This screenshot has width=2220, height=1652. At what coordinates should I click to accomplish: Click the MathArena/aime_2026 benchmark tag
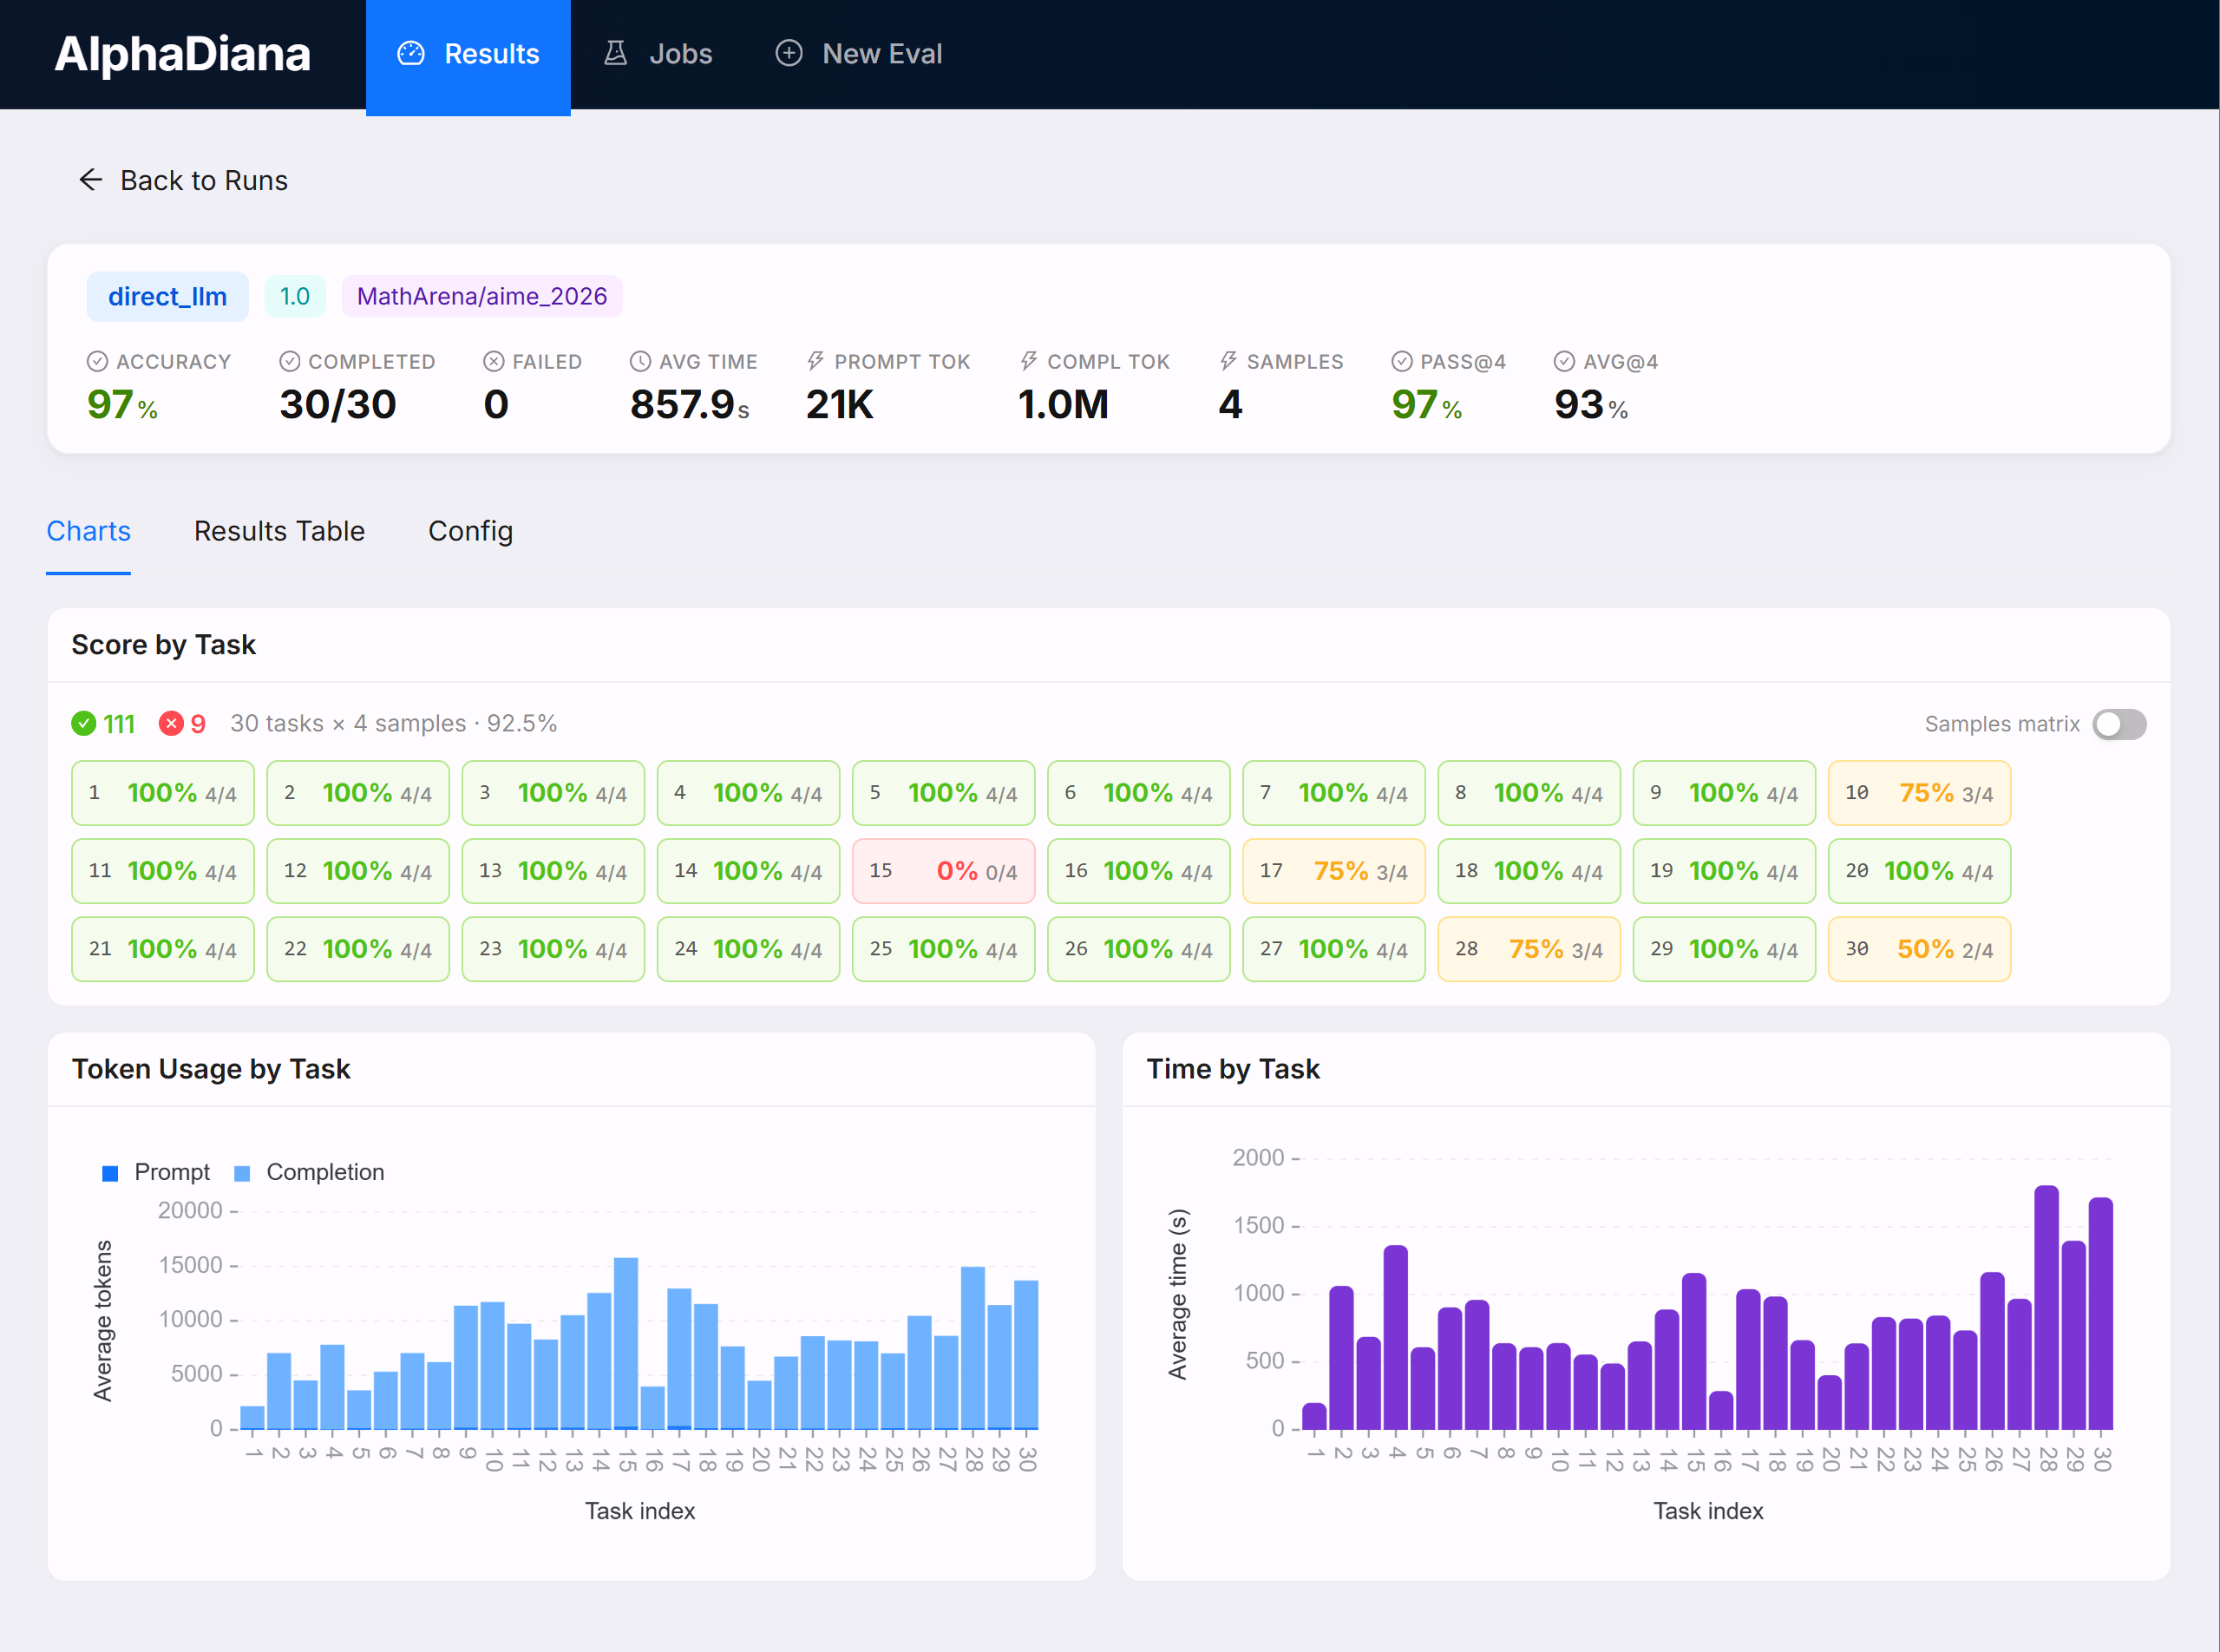pos(482,296)
